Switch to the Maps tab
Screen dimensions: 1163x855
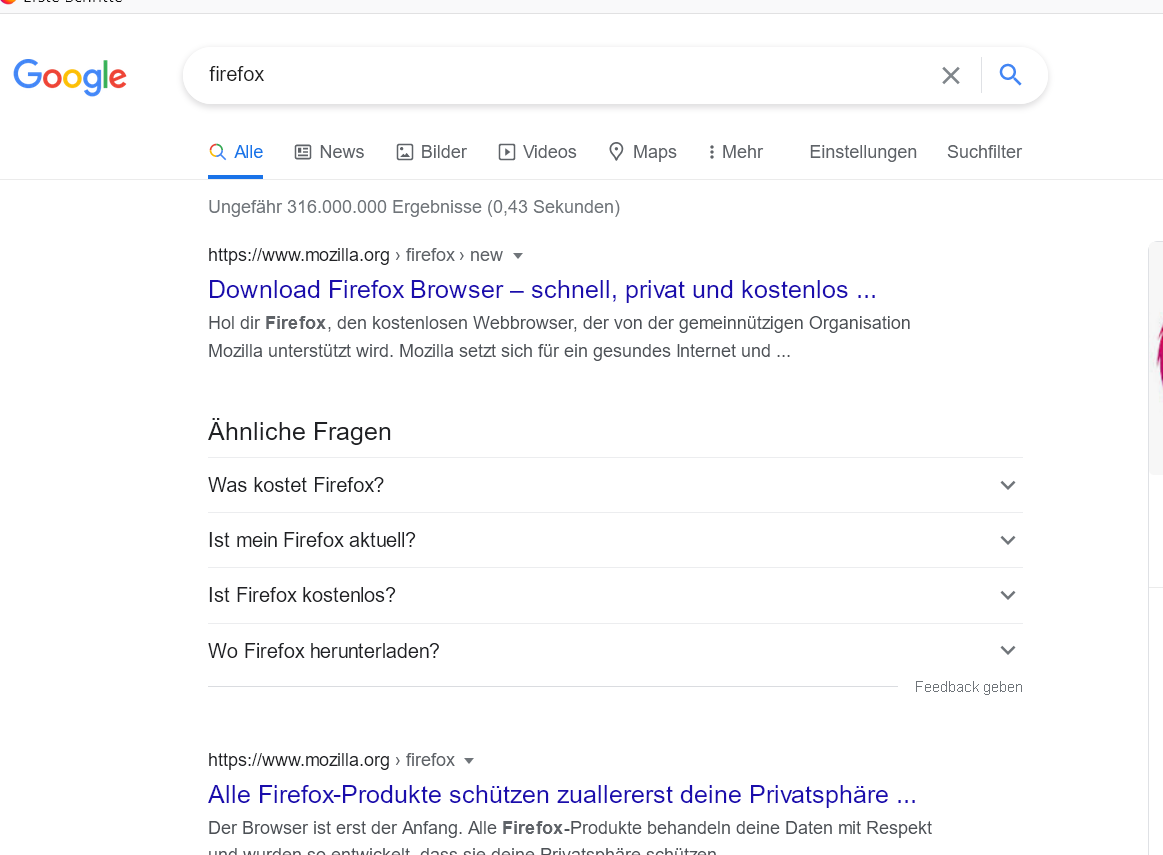643,152
